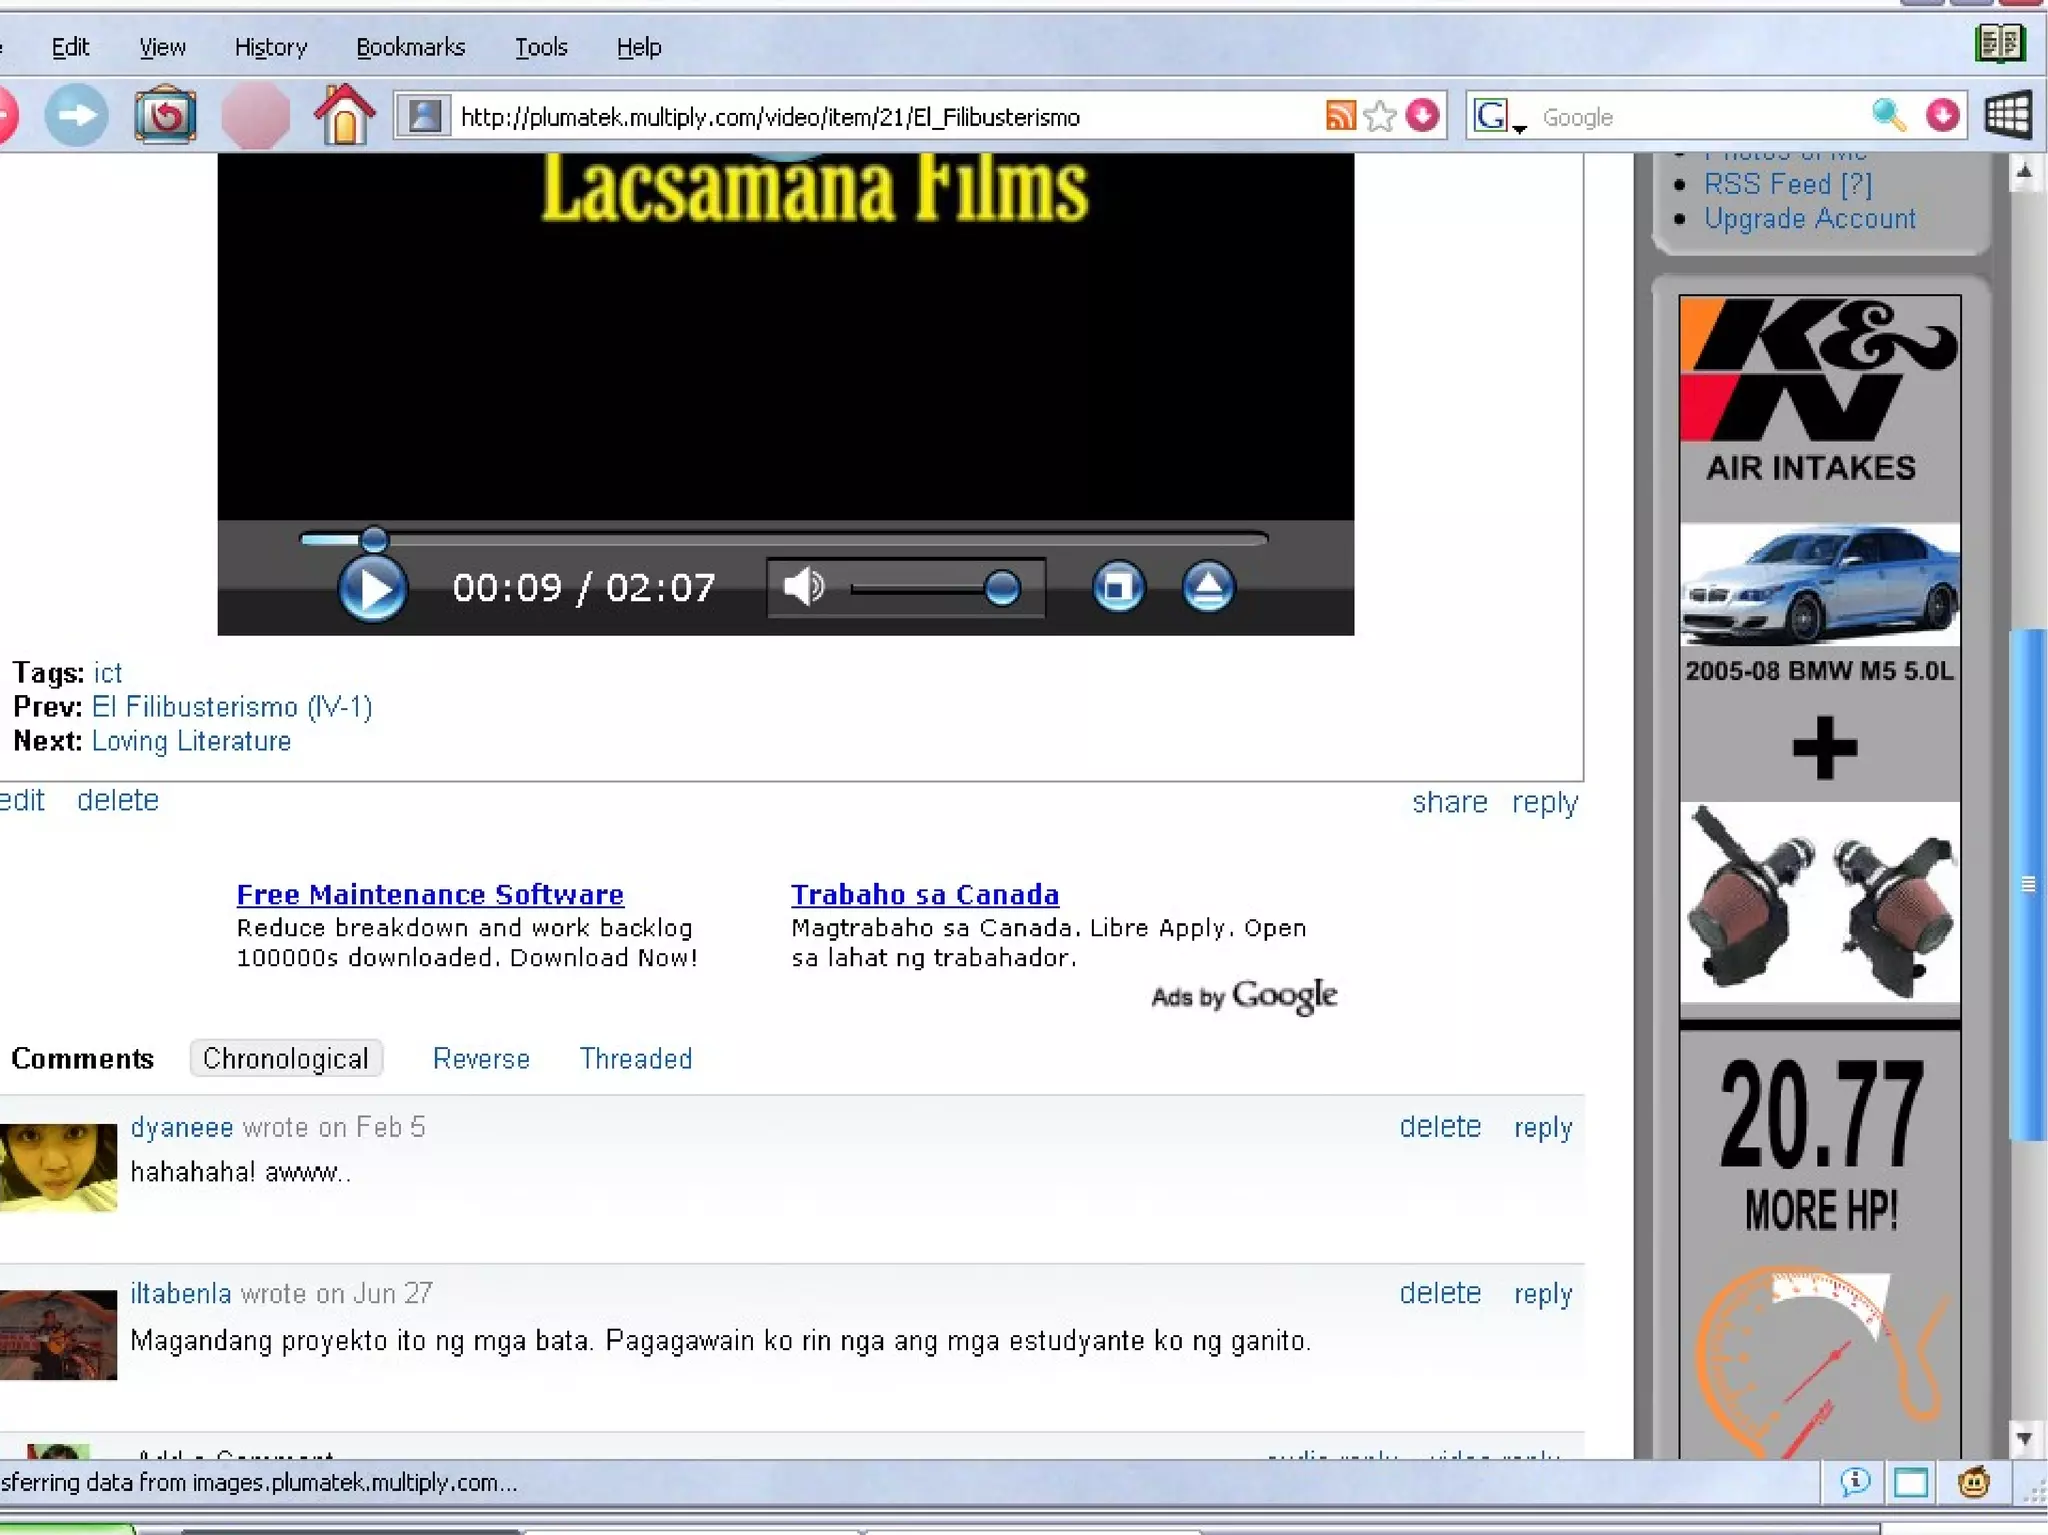2048x1535 pixels.
Task: Open the Bookmarks menu
Action: (x=410, y=47)
